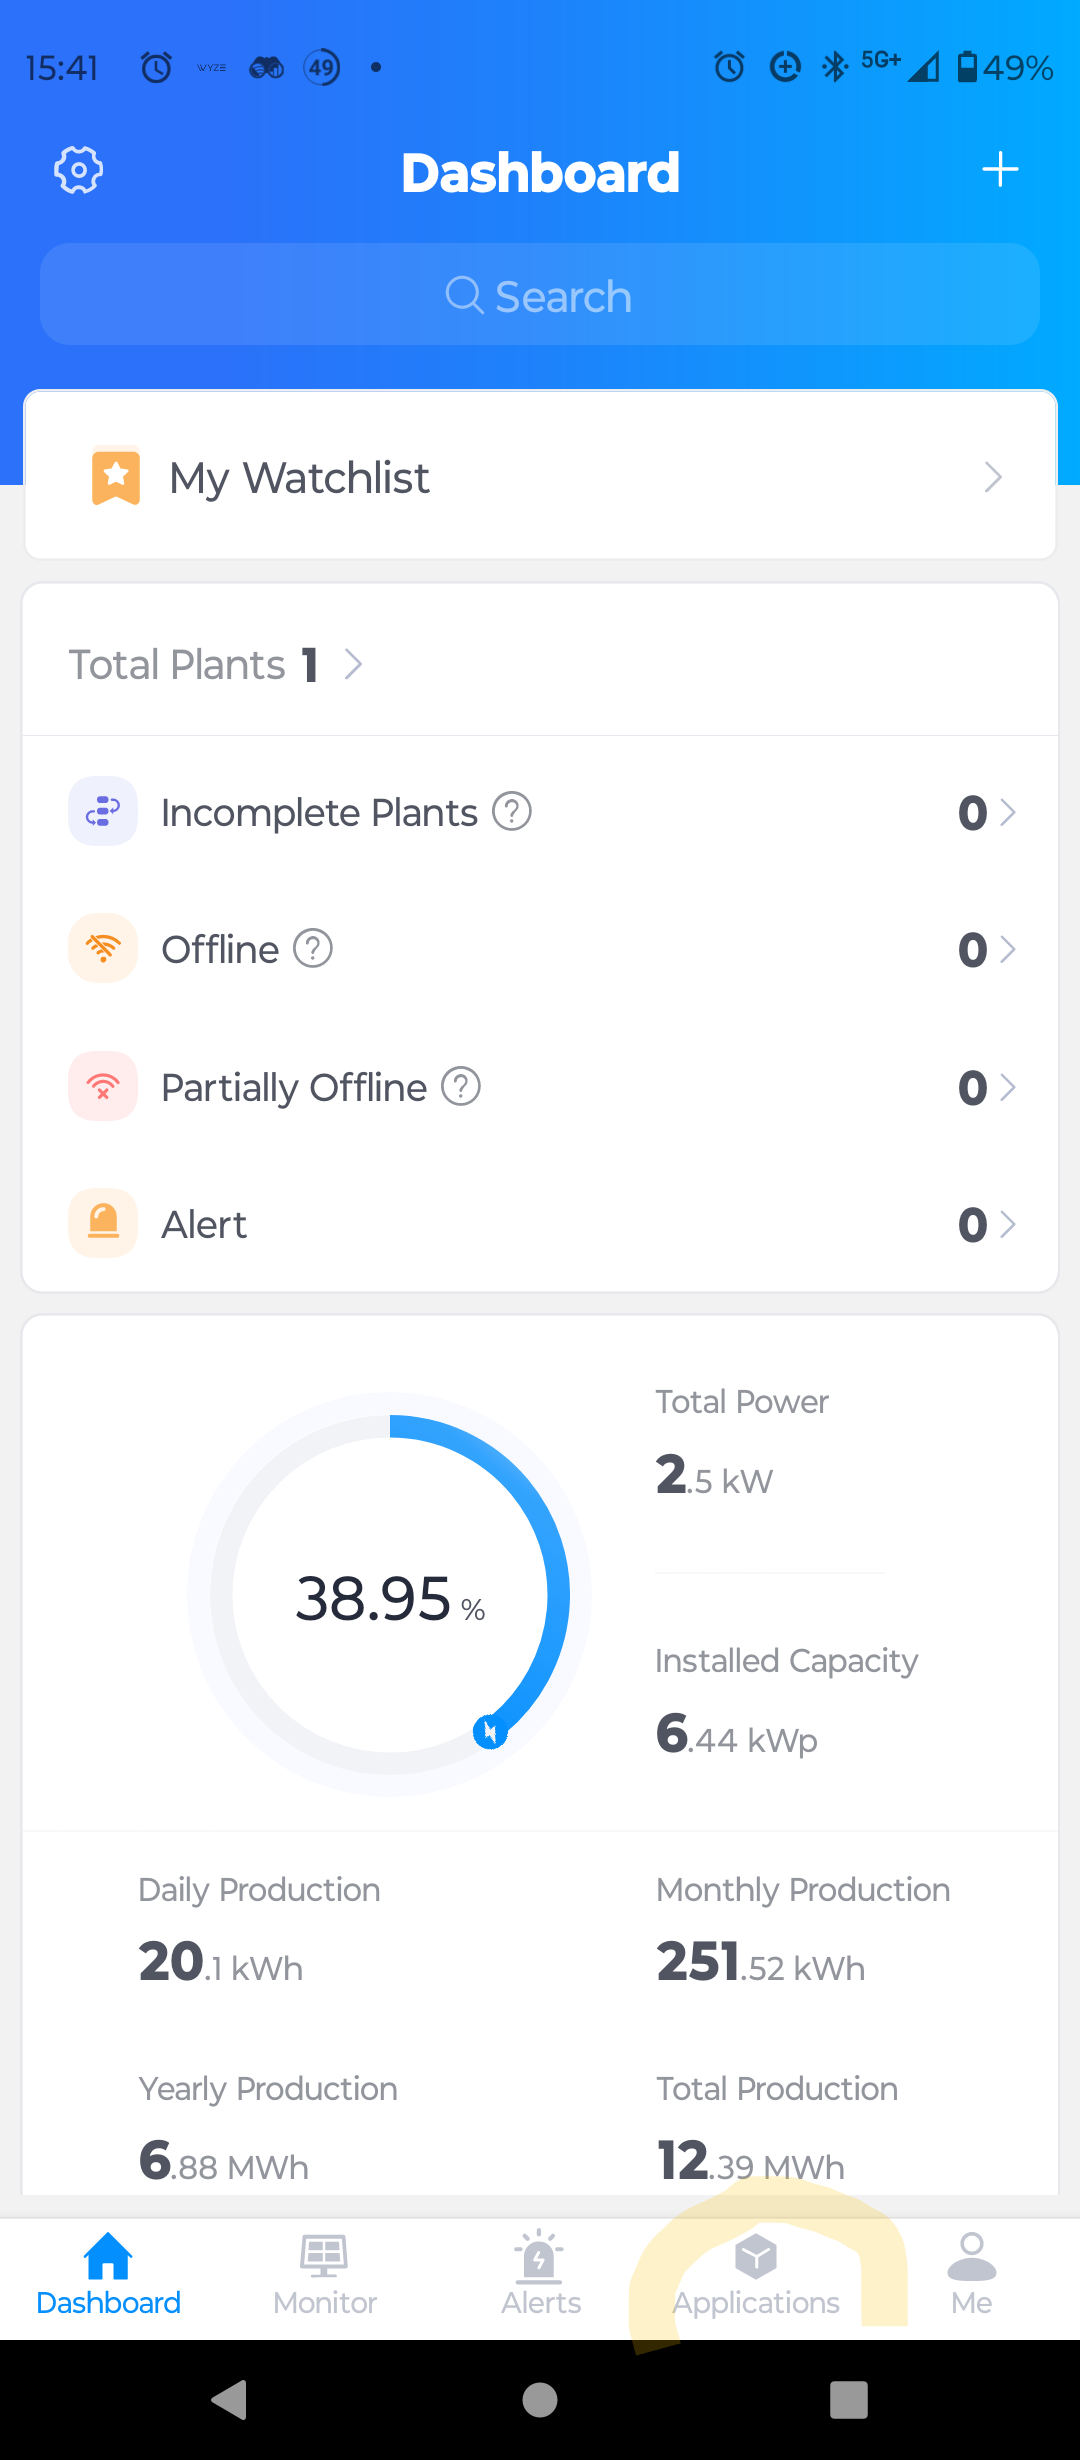Show help for Partially Offline
The height and width of the screenshot is (2460, 1080).
coord(461,1086)
